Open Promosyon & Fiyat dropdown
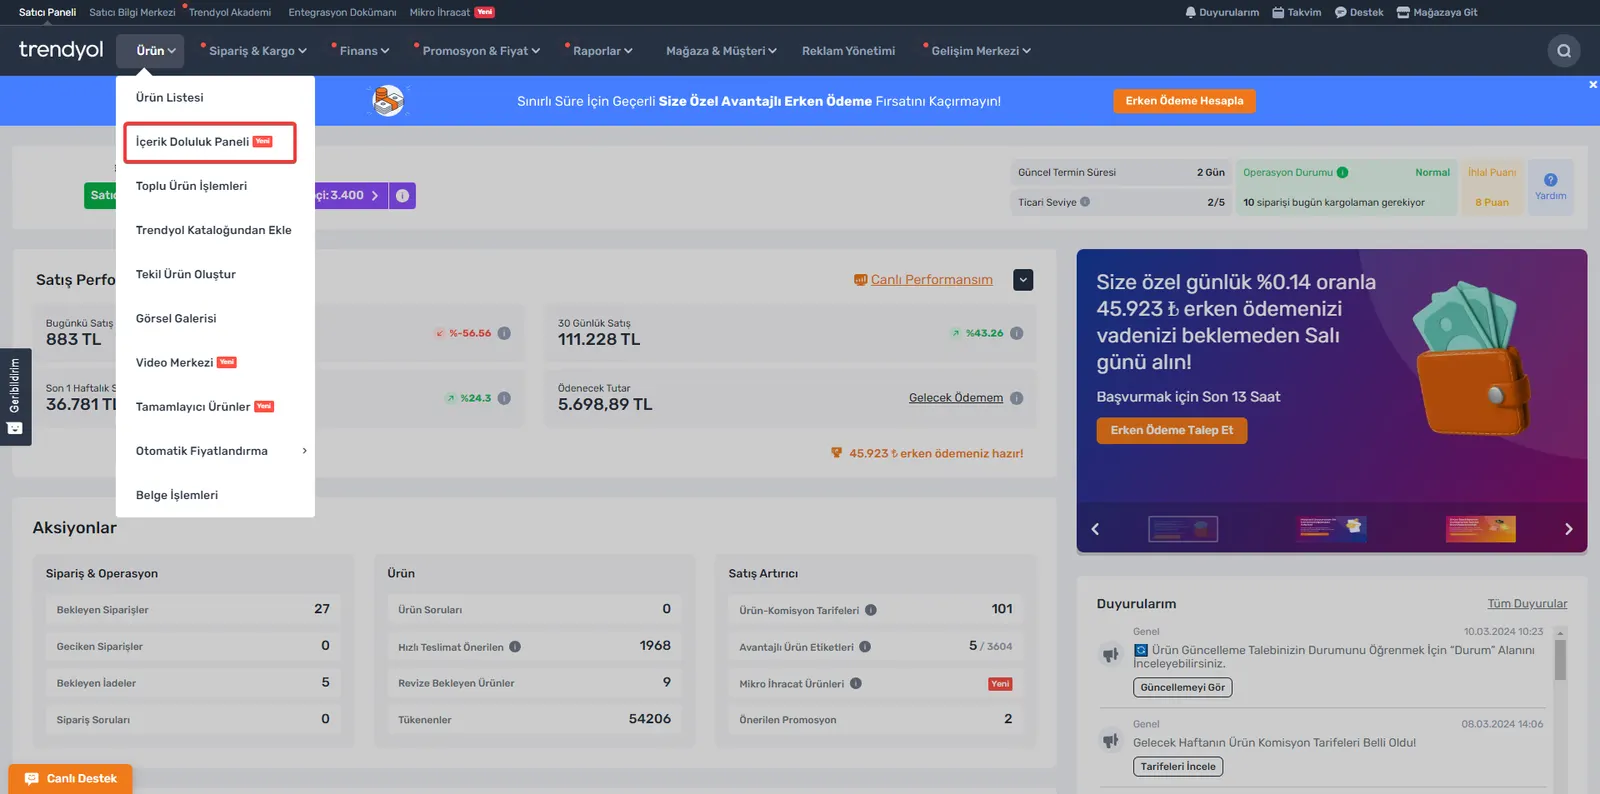Screen dimensions: 1600x794 click(480, 51)
